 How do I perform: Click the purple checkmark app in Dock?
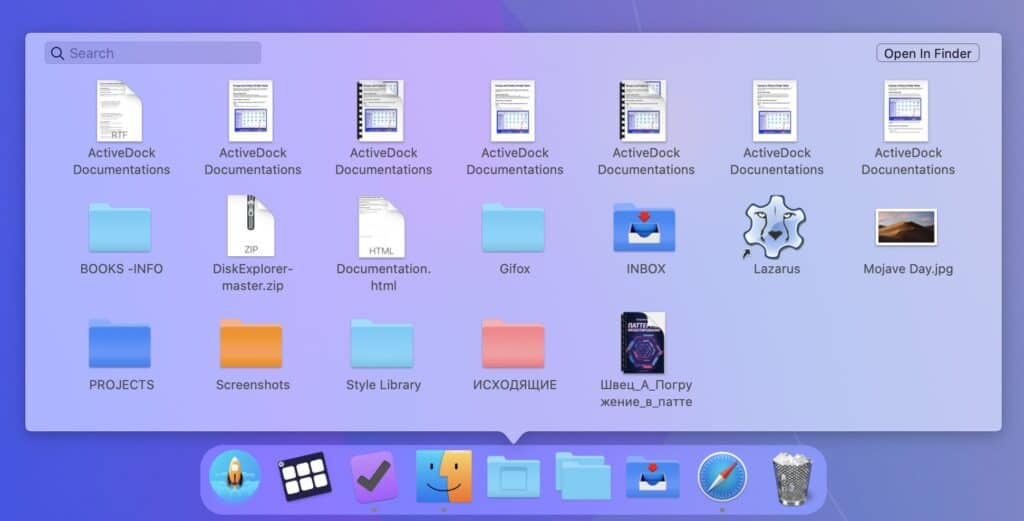(374, 477)
